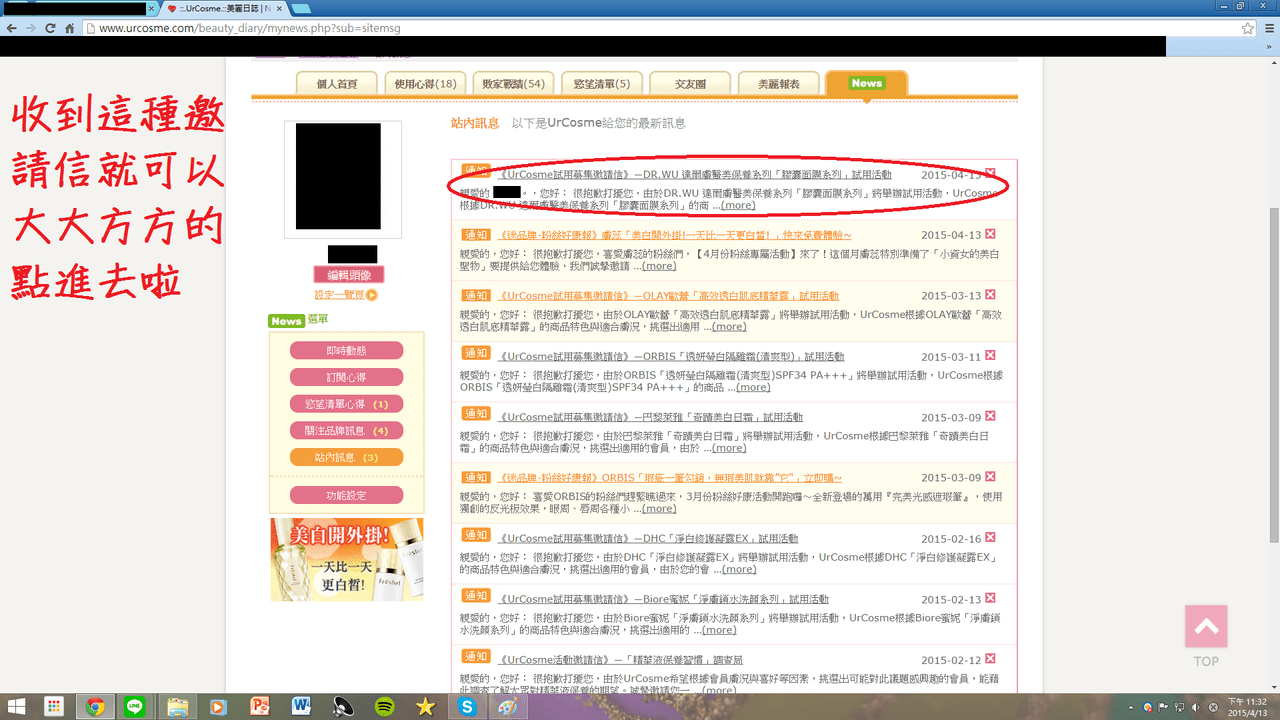Image resolution: width=1280 pixels, height=720 pixels.
Task: Open the 膚蕊 美白開外掛 fan message
Action: point(674,235)
